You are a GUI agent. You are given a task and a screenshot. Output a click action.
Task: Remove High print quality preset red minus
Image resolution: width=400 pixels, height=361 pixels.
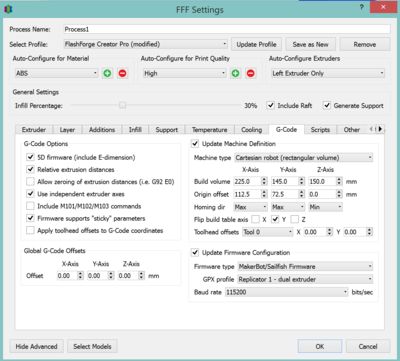tap(251, 73)
